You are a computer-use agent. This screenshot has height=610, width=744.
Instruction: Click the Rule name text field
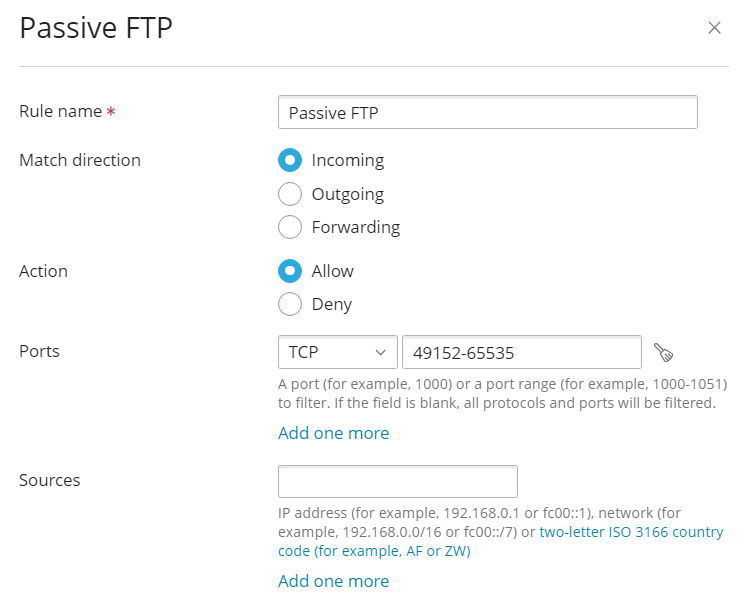[487, 113]
